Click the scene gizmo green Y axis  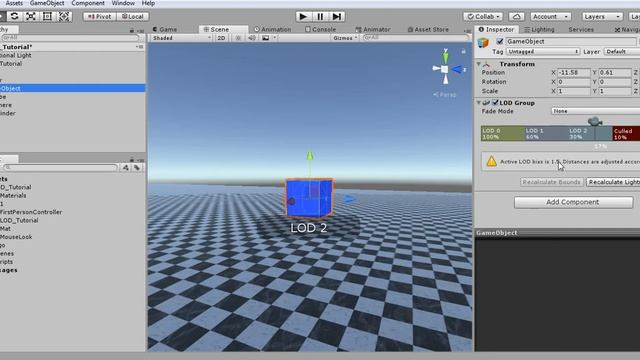445,57
